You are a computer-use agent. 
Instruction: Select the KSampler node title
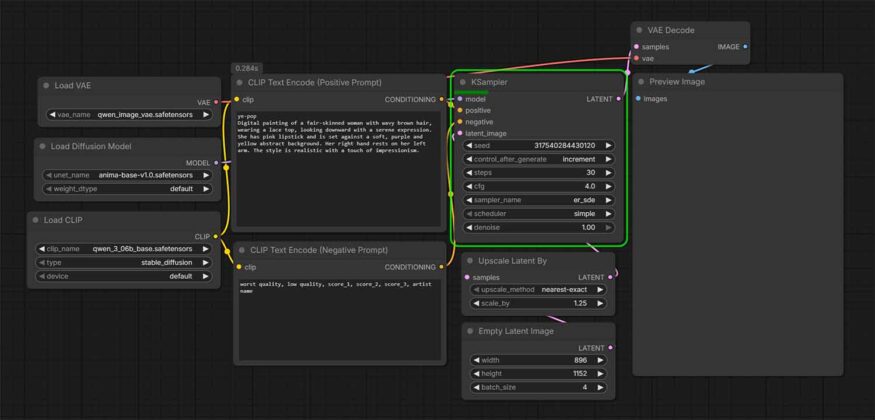point(489,82)
